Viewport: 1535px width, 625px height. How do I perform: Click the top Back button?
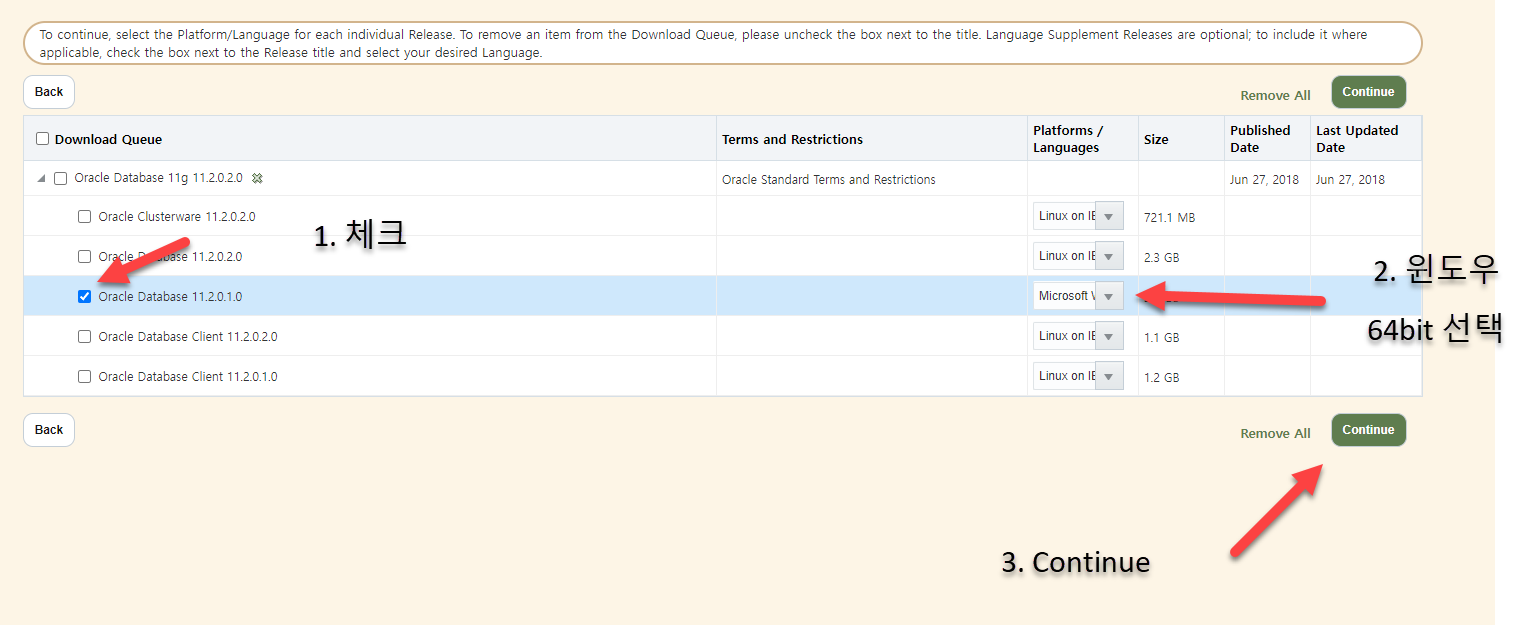click(x=49, y=92)
